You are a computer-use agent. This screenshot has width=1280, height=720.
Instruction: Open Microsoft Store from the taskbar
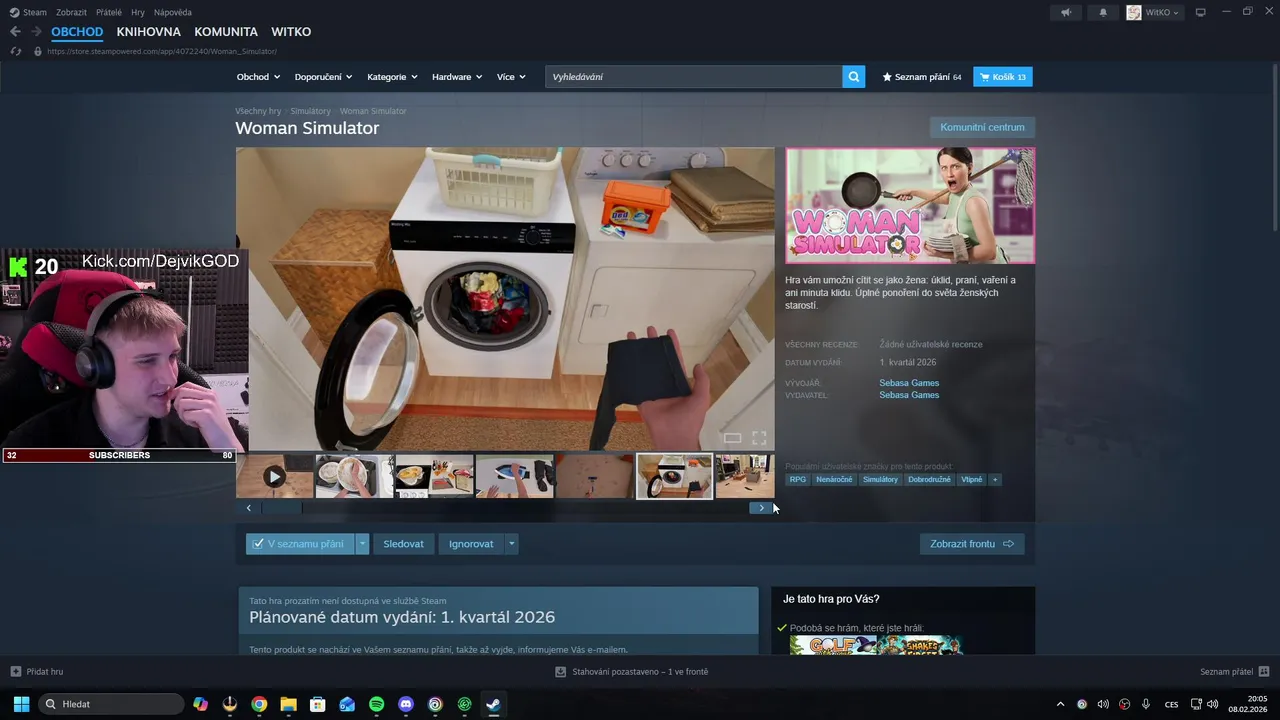click(318, 704)
